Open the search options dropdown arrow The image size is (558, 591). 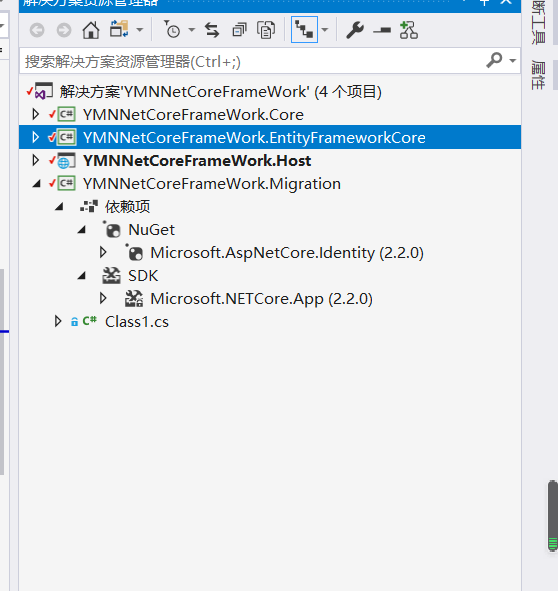(512, 60)
